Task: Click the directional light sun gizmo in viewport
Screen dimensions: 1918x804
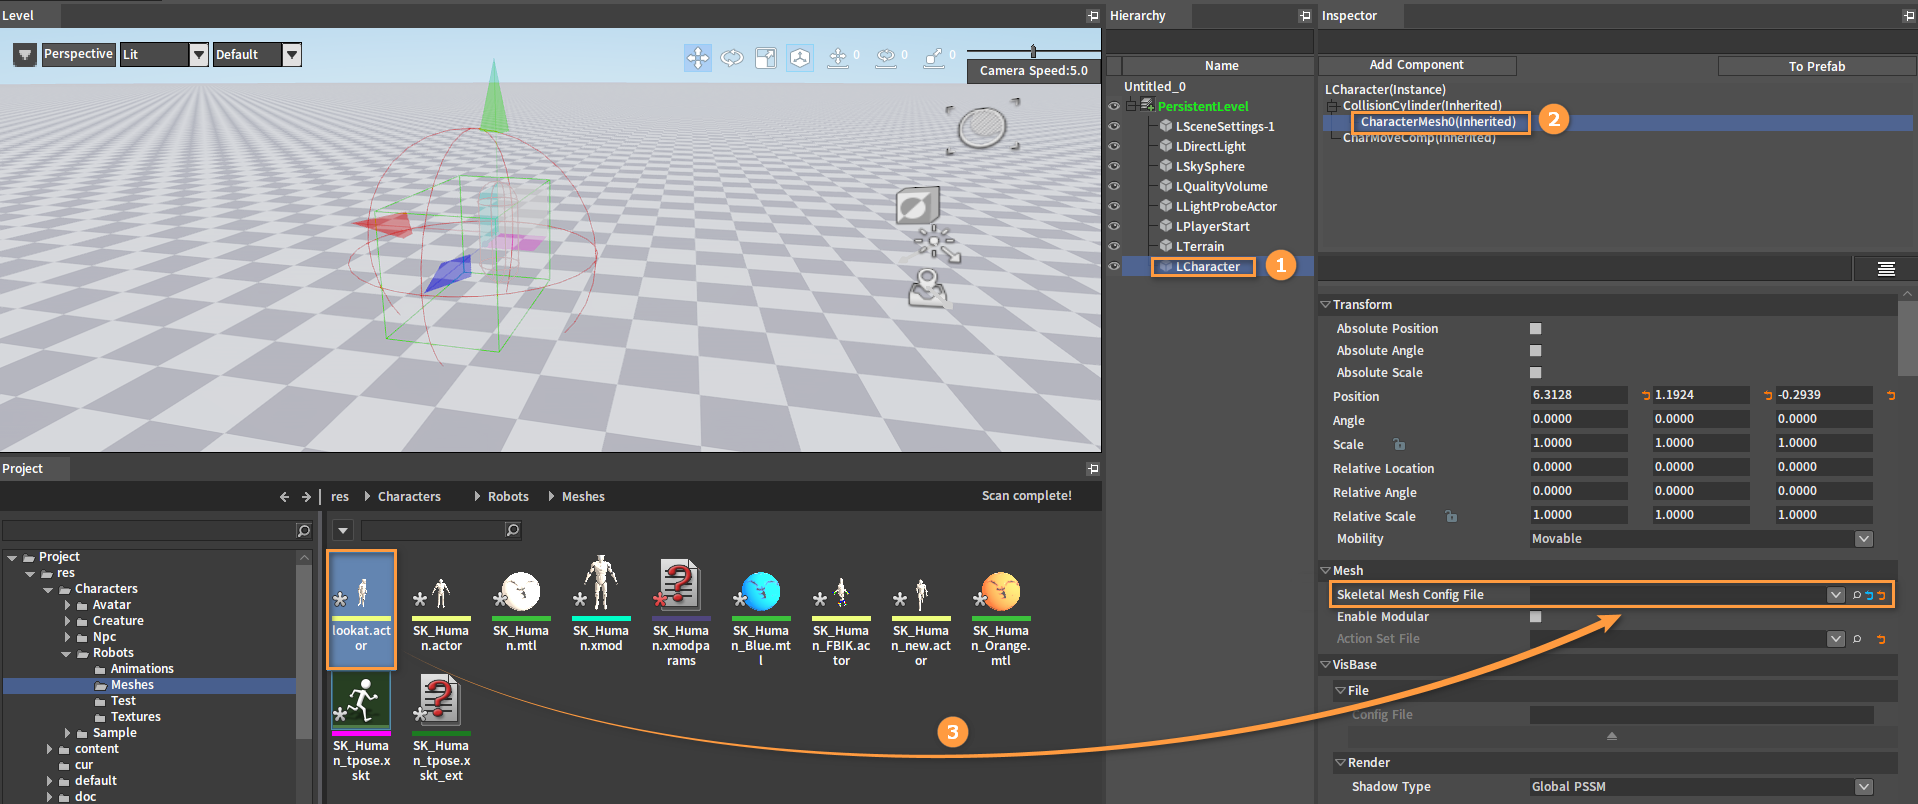Action: pos(936,243)
